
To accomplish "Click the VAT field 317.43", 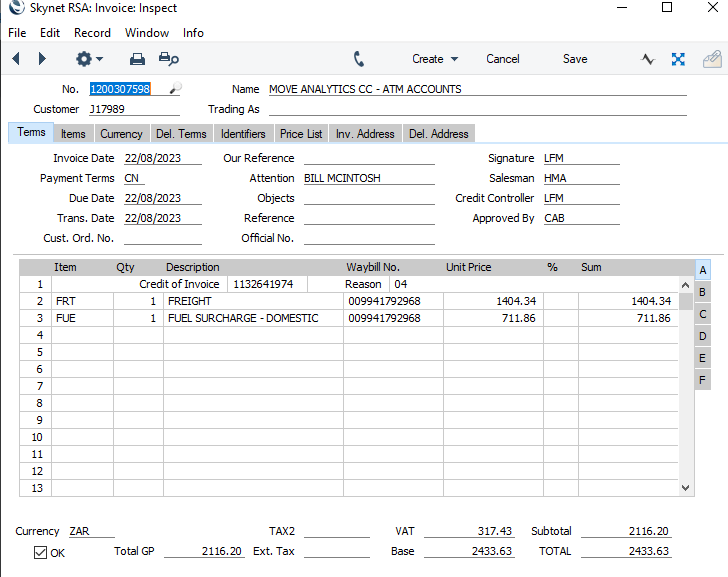I will point(469,531).
